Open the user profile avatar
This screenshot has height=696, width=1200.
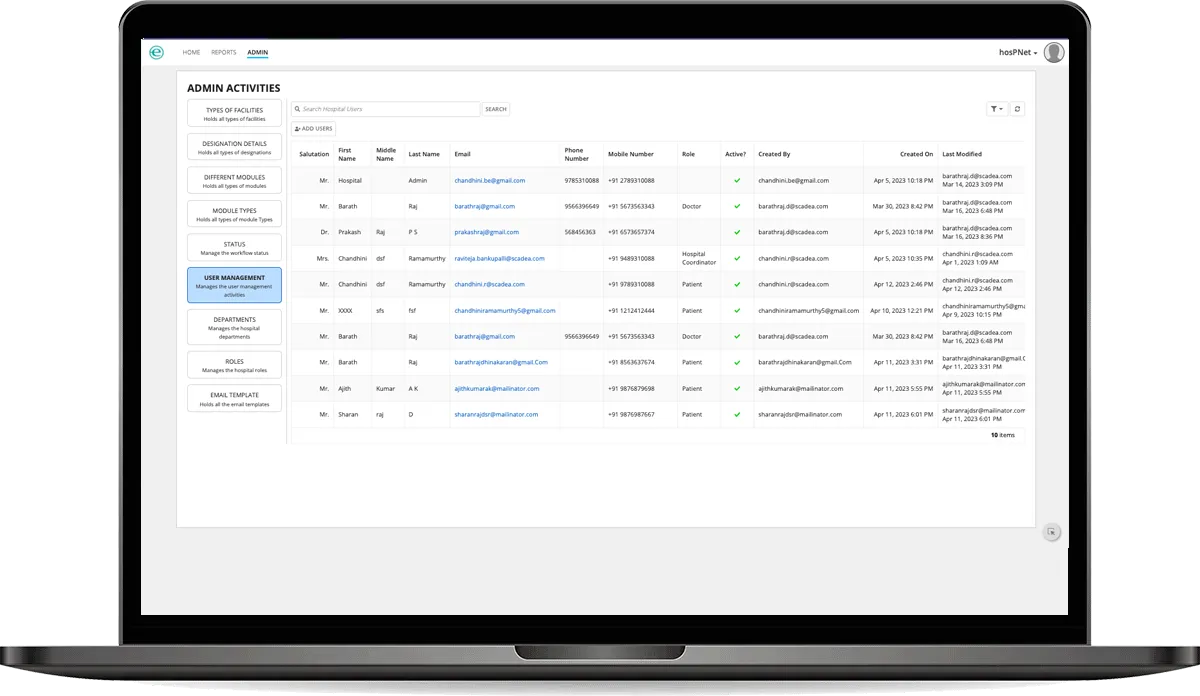click(x=1053, y=53)
